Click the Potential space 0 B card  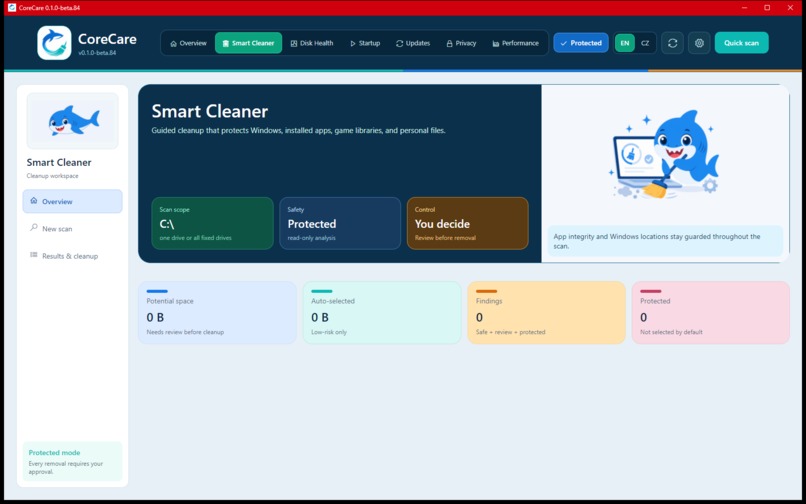[217, 313]
